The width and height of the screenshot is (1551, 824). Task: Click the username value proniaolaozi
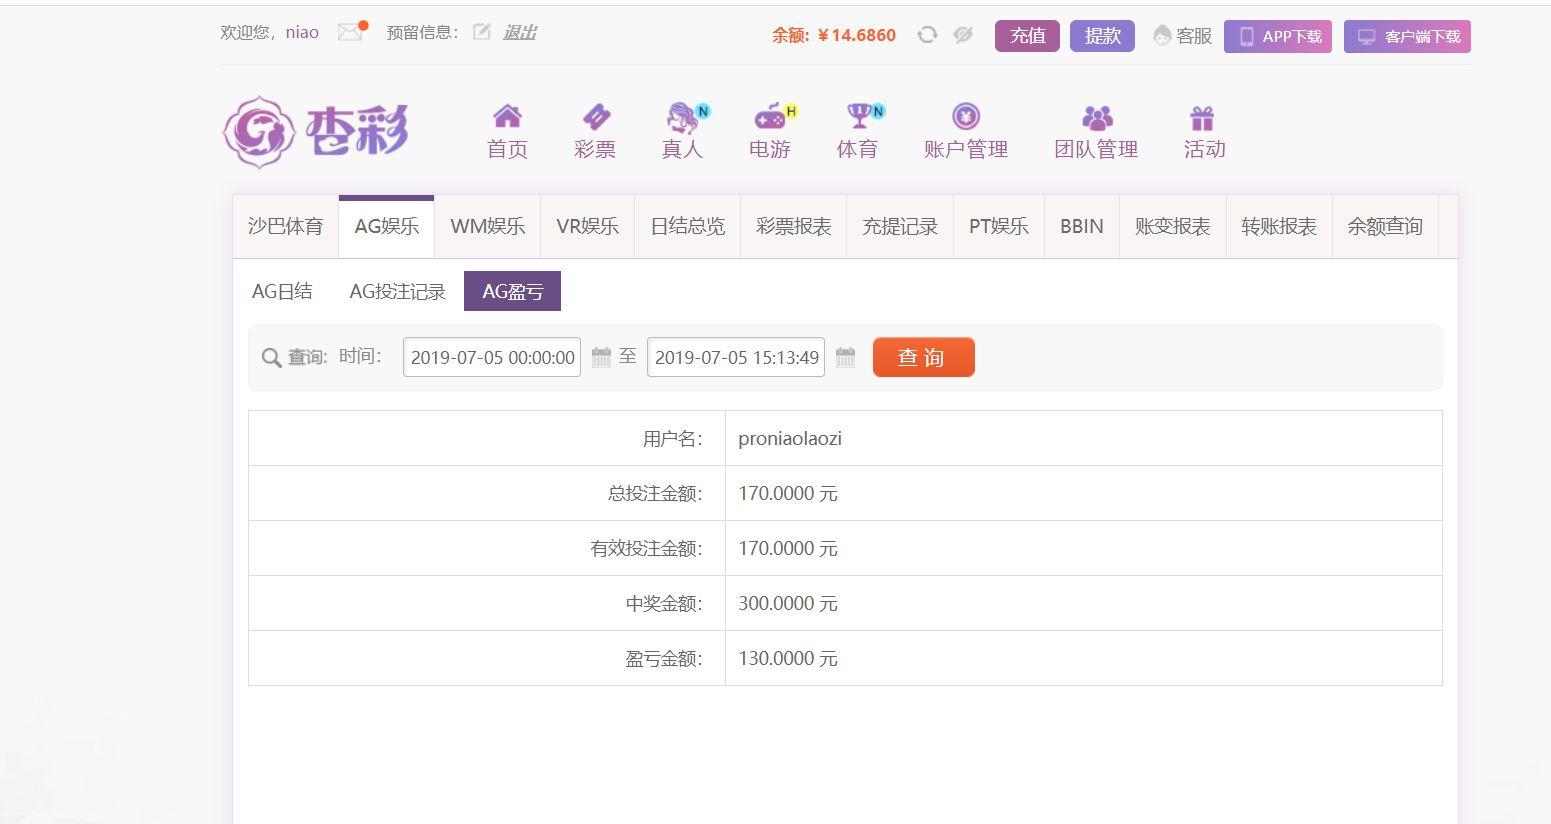click(x=790, y=439)
